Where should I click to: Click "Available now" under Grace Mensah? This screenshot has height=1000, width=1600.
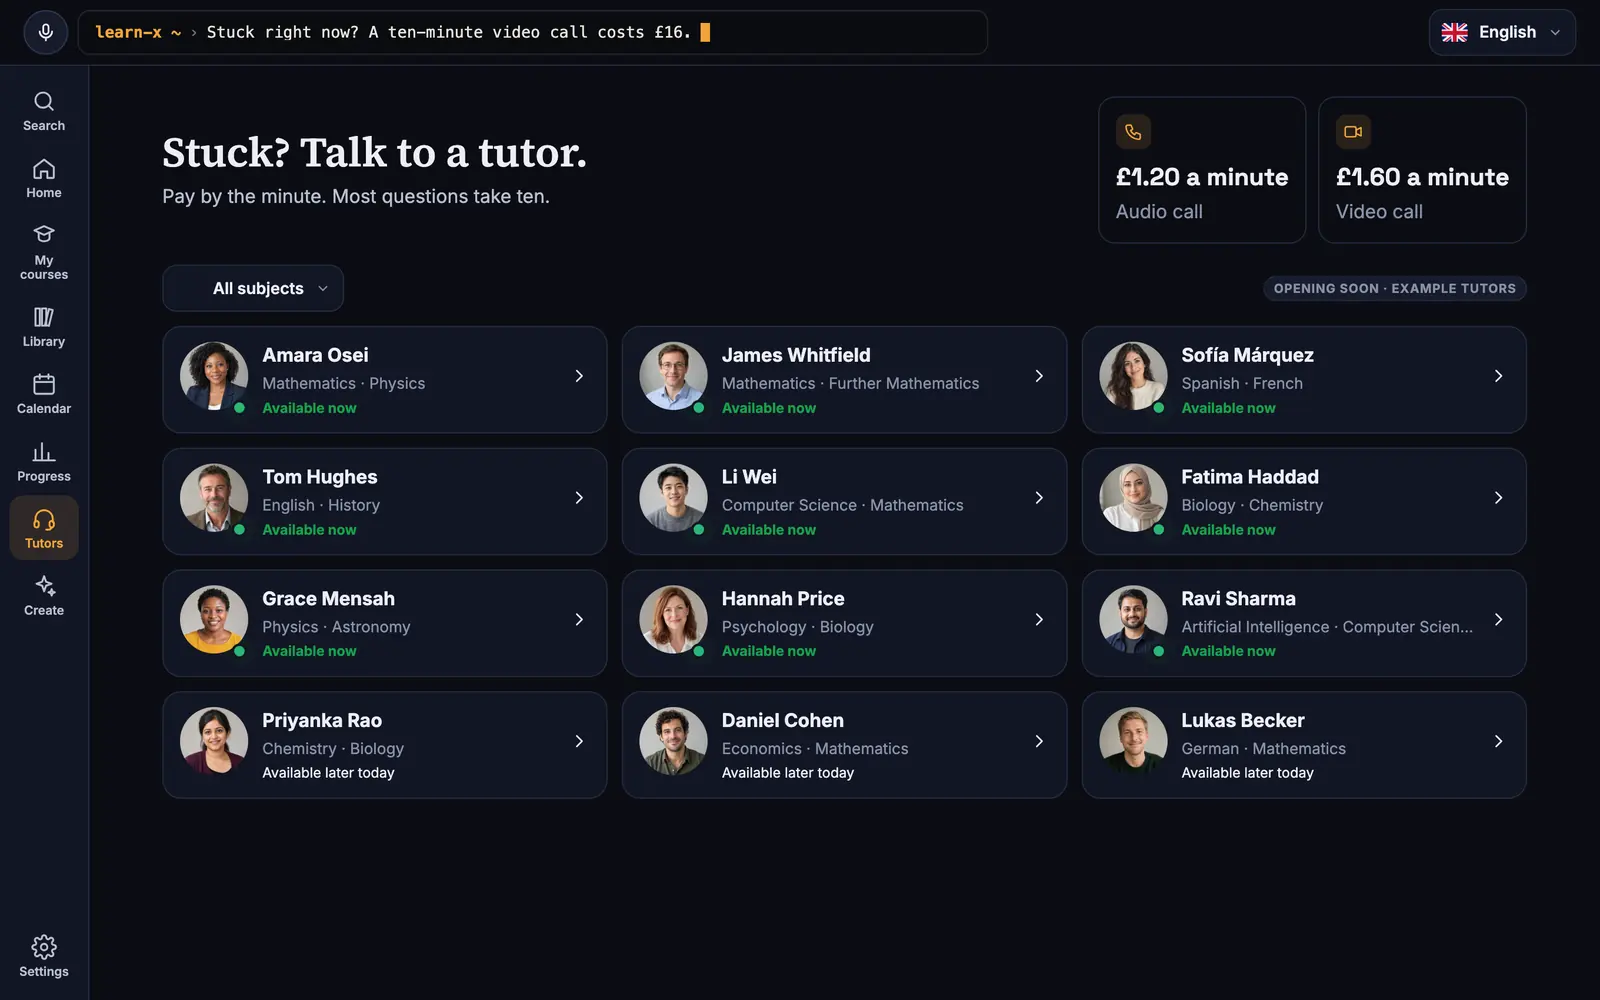[309, 651]
